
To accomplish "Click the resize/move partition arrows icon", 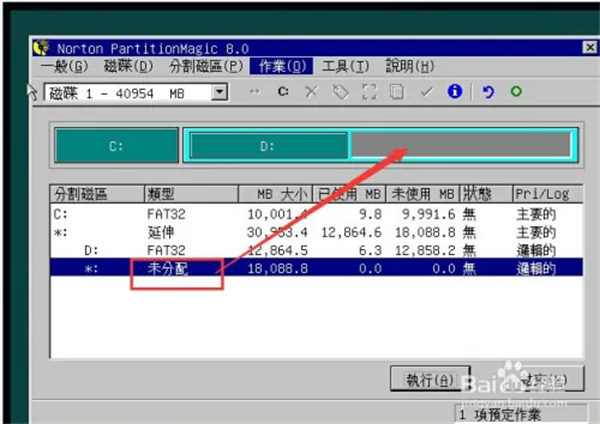I will 254,92.
